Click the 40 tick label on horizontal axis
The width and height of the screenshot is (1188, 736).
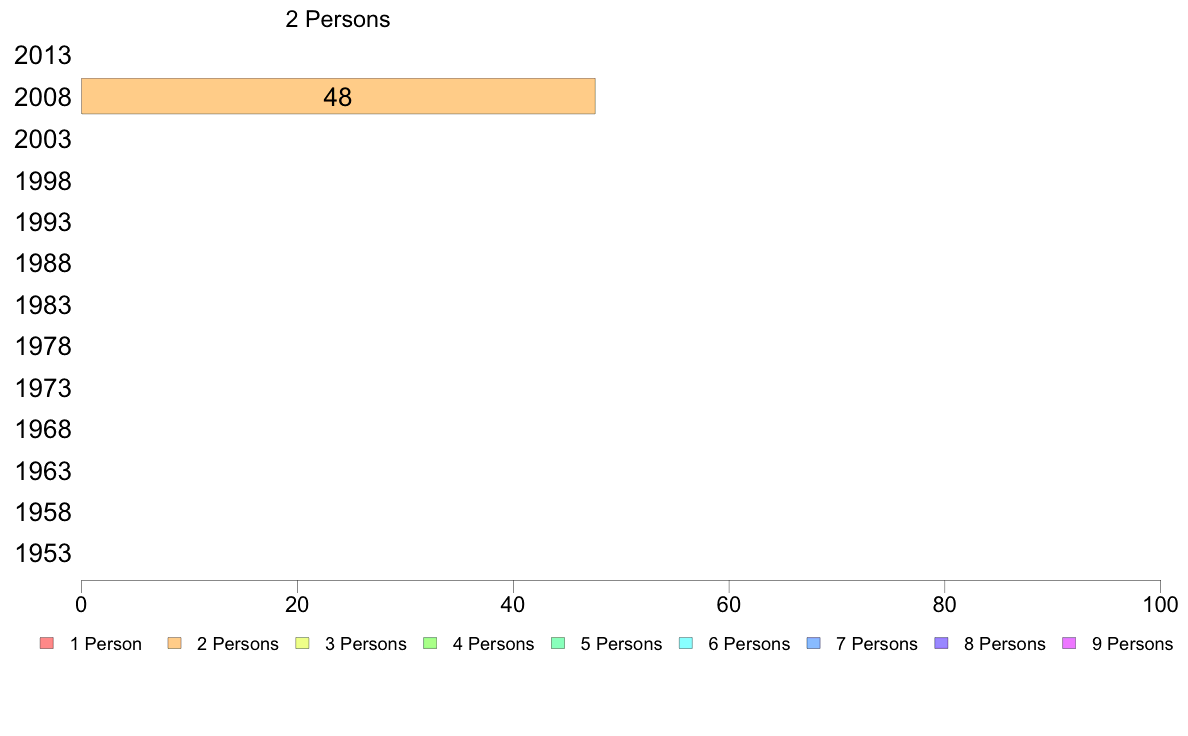tap(513, 604)
